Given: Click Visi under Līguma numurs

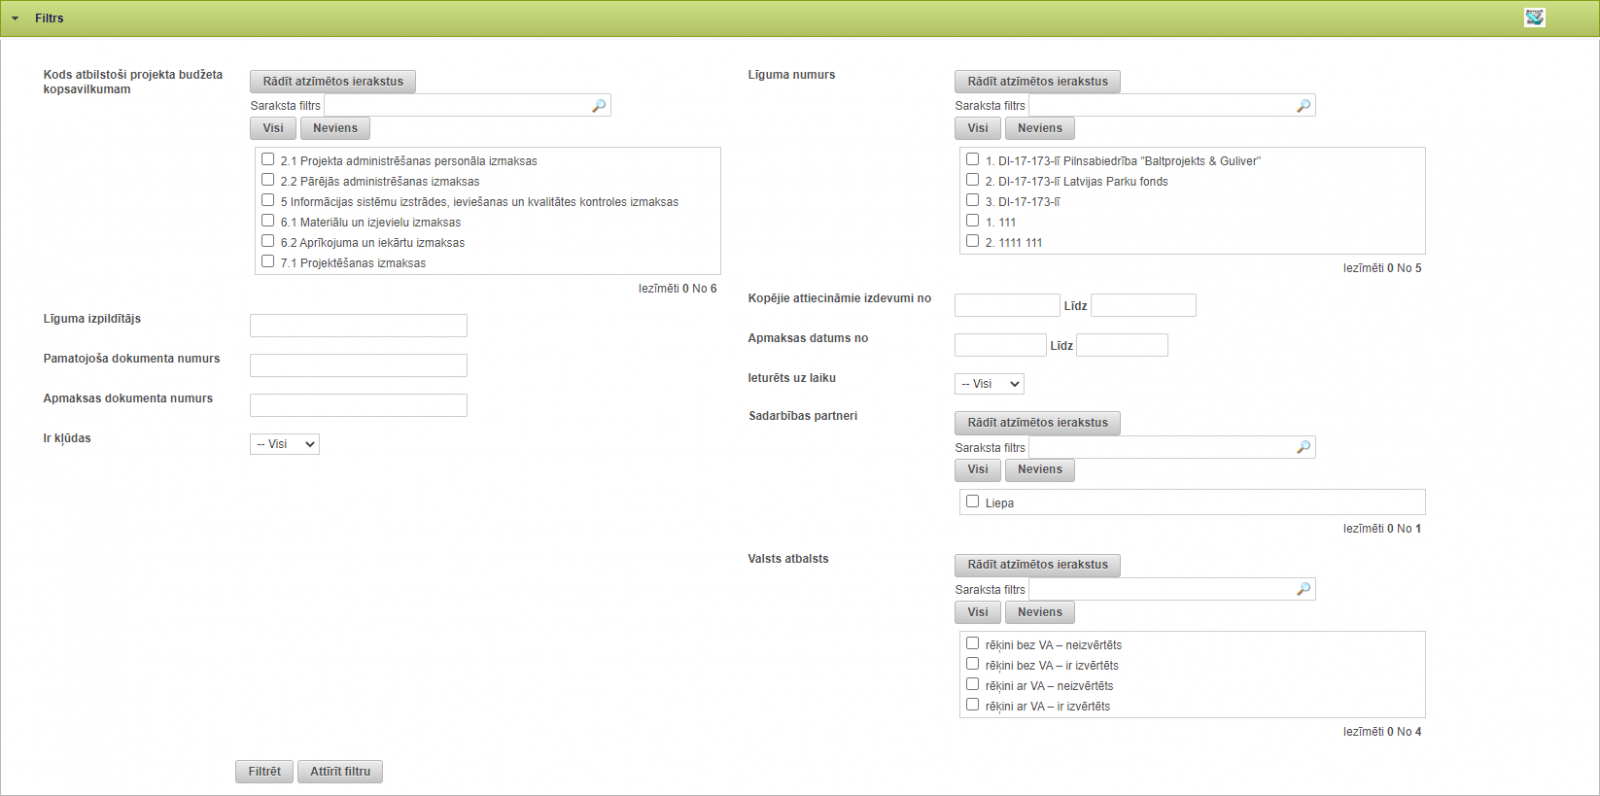Looking at the screenshot, I should pos(977,128).
